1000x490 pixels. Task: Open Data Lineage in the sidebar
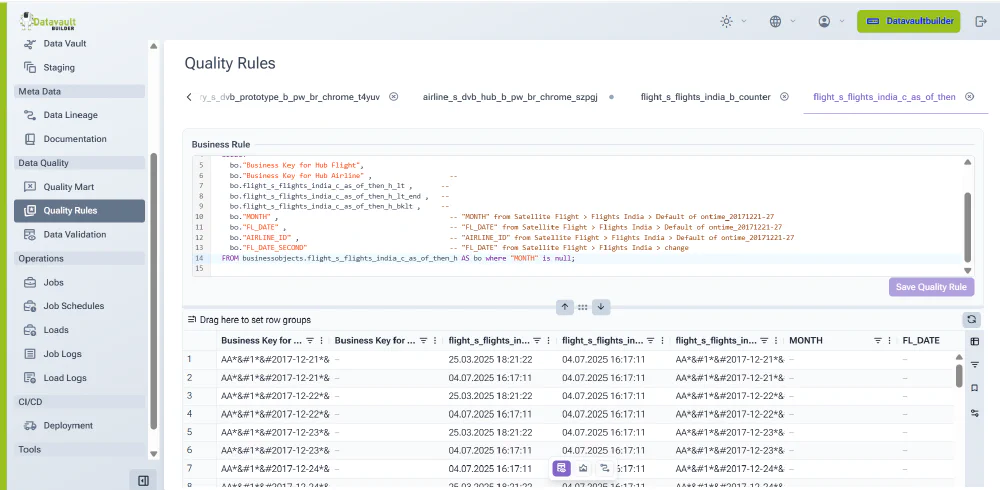coord(79,115)
